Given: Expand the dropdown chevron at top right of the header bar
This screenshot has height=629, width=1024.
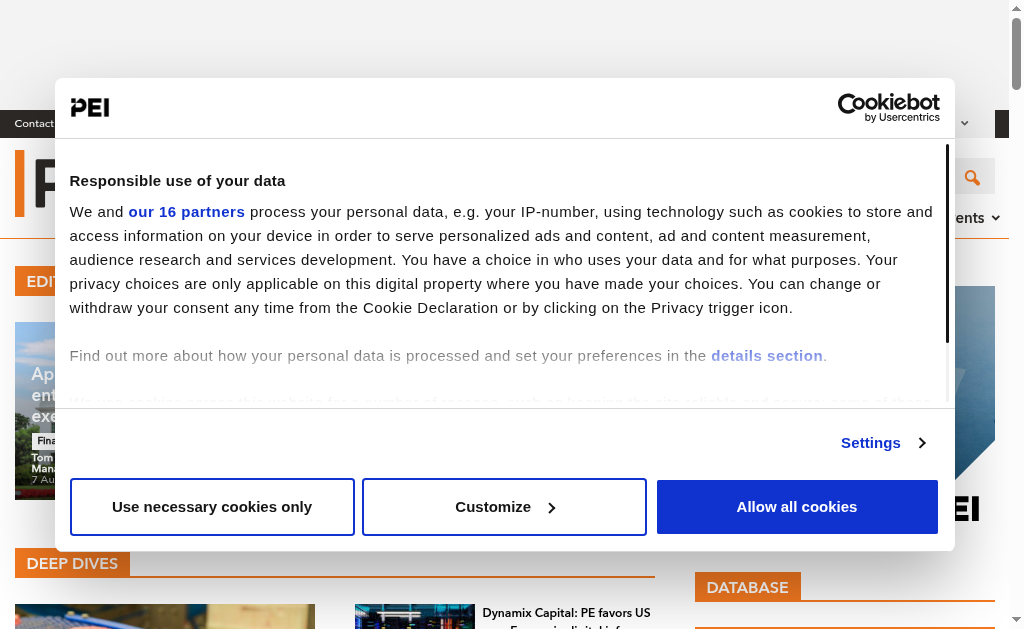Looking at the screenshot, I should 965,123.
